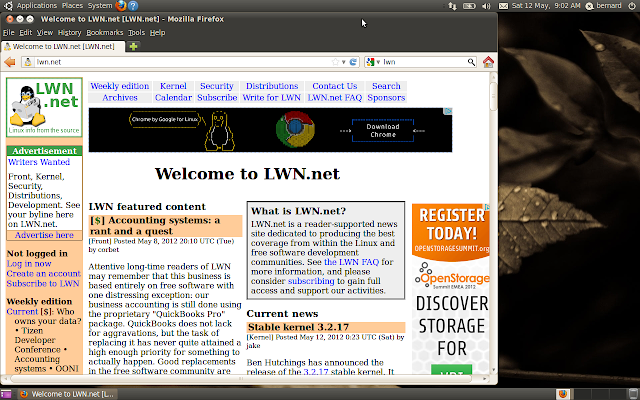This screenshot has width=640, height=400.
Task: Open the Calendar link
Action: pyautogui.click(x=173, y=98)
